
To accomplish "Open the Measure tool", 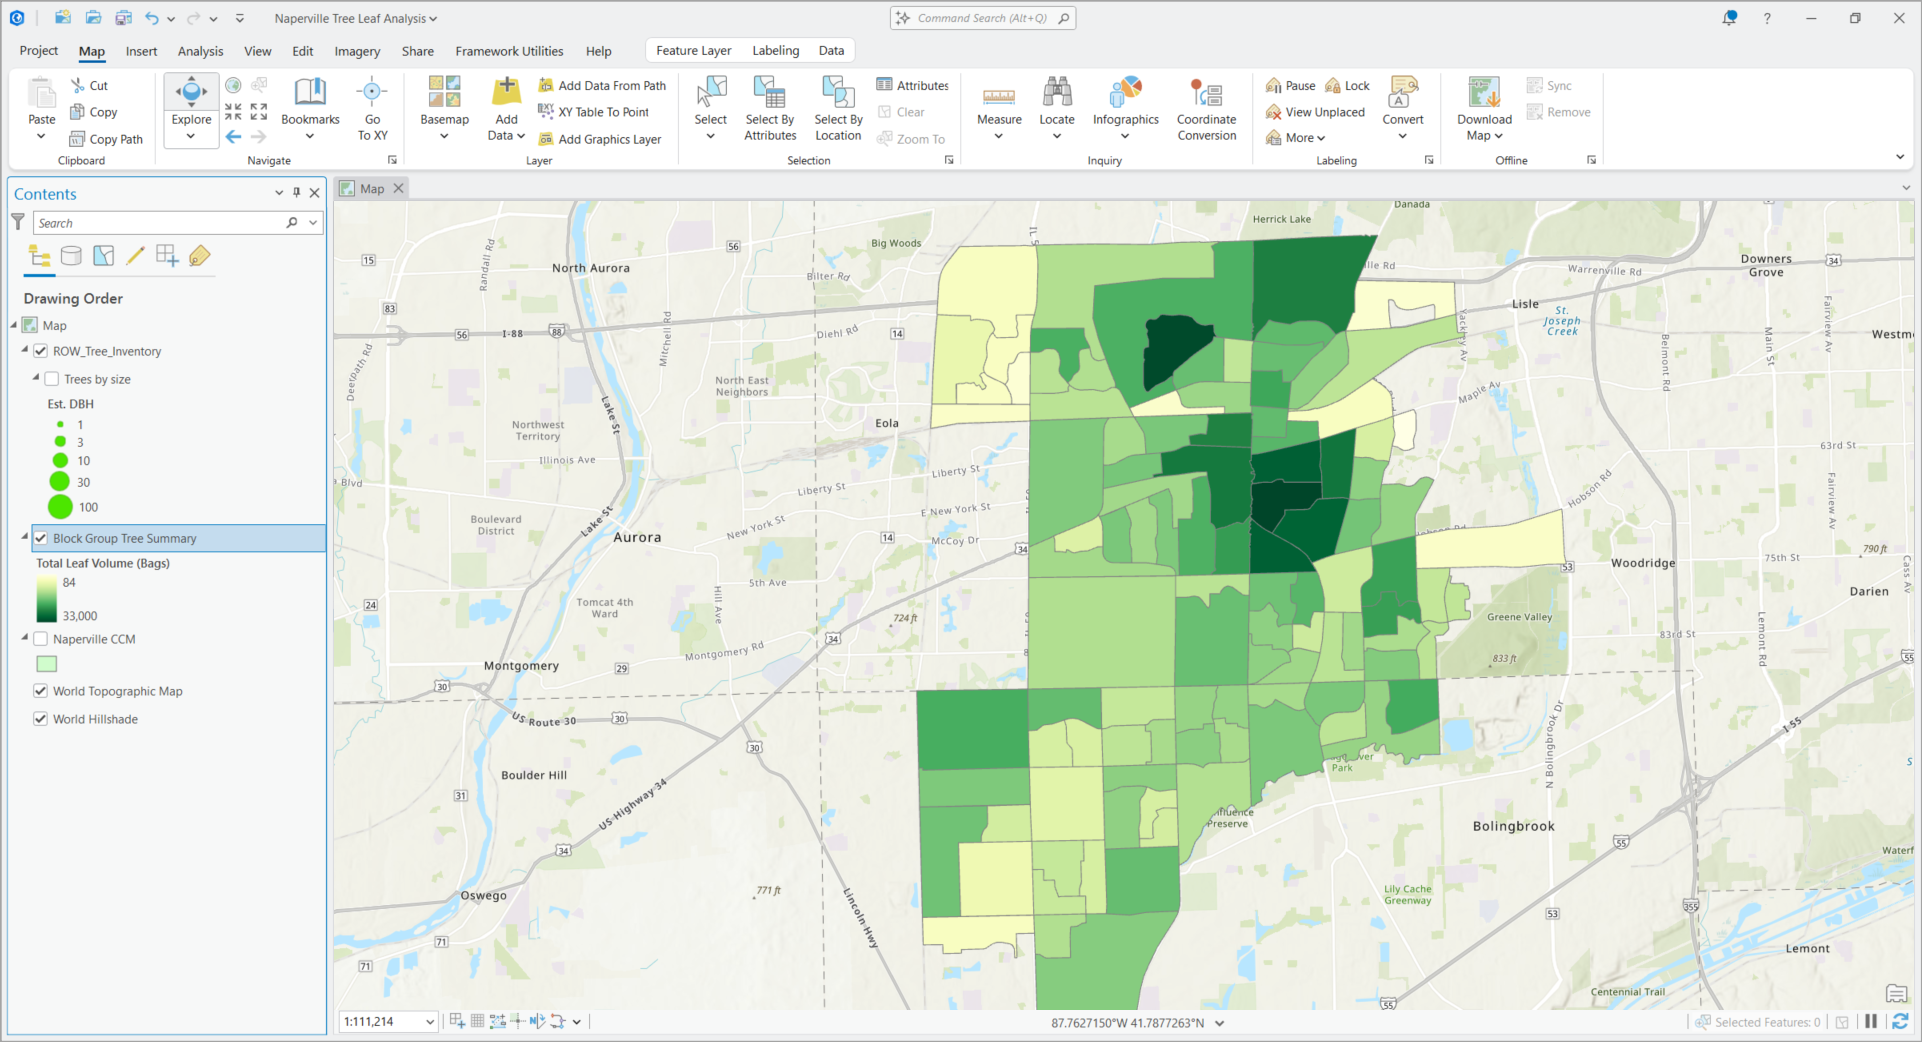I will pos(999,108).
